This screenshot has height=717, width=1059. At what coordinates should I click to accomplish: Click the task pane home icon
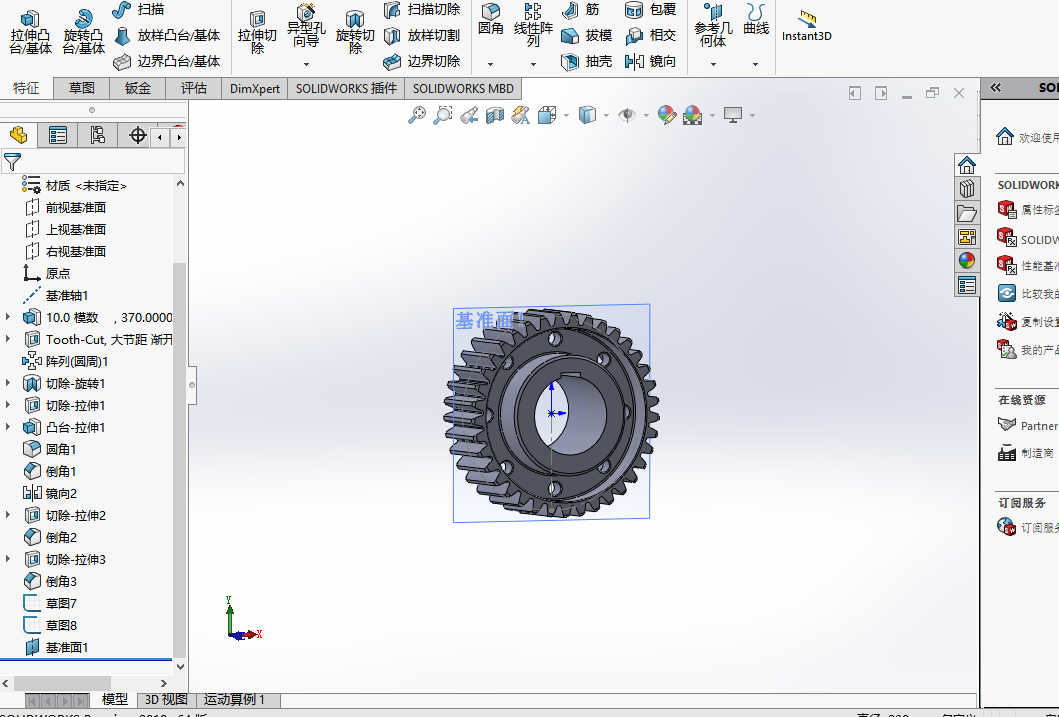pyautogui.click(x=966, y=165)
